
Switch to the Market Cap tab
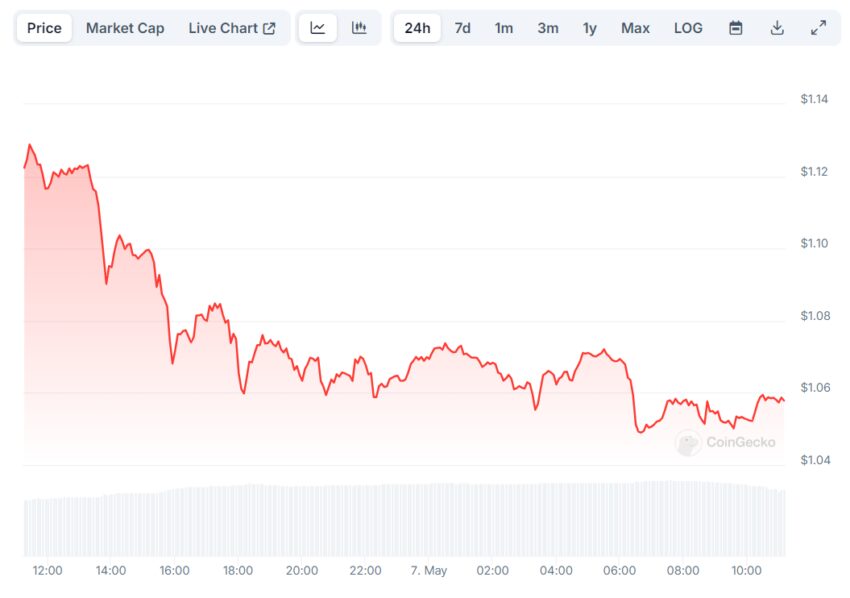click(125, 28)
